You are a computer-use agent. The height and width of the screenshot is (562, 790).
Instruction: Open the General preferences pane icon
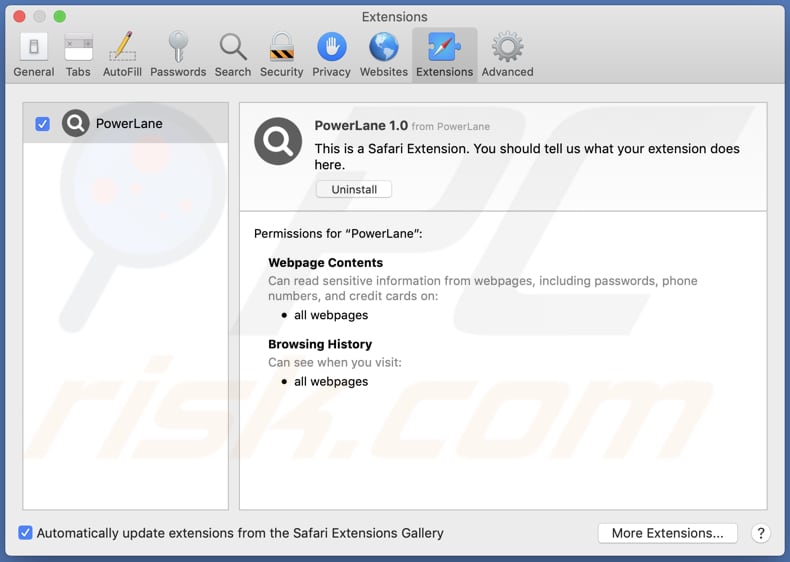click(34, 47)
